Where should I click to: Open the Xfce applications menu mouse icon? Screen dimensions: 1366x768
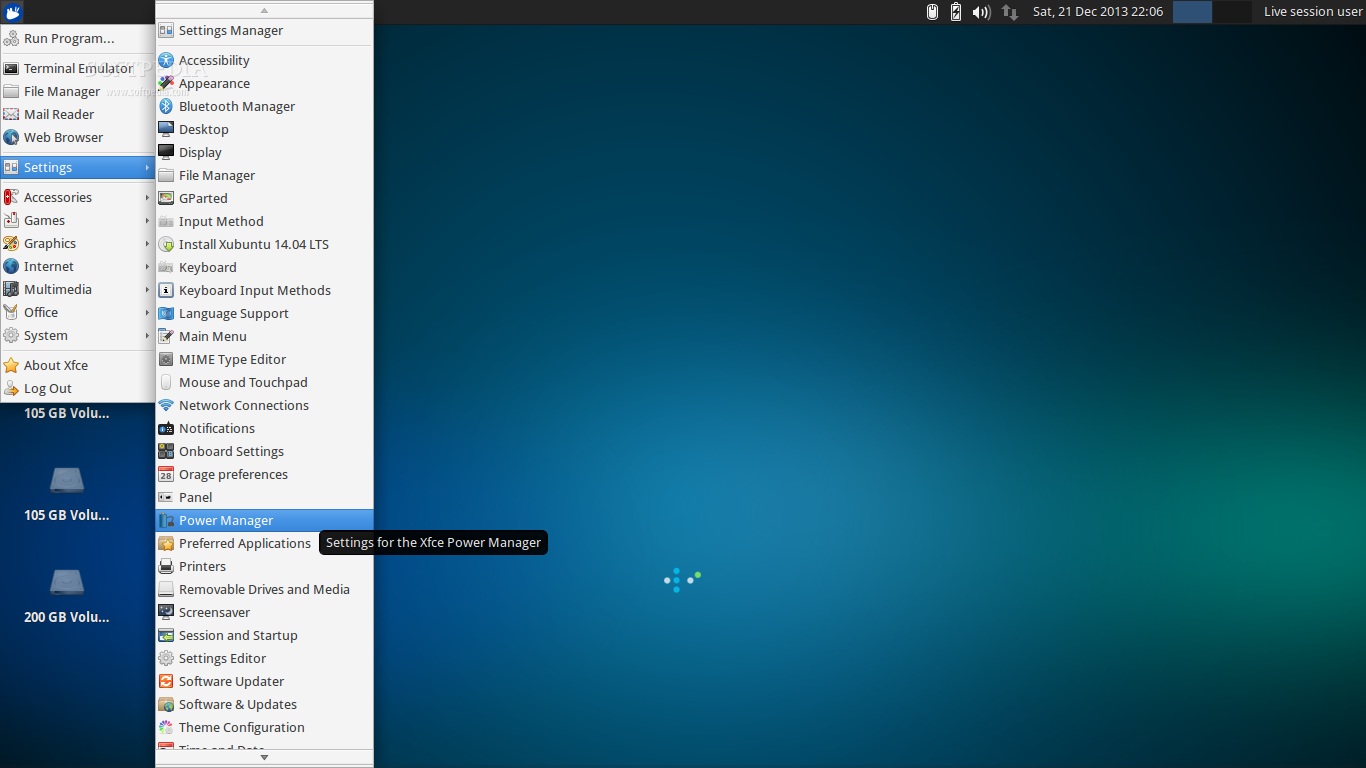[12, 12]
